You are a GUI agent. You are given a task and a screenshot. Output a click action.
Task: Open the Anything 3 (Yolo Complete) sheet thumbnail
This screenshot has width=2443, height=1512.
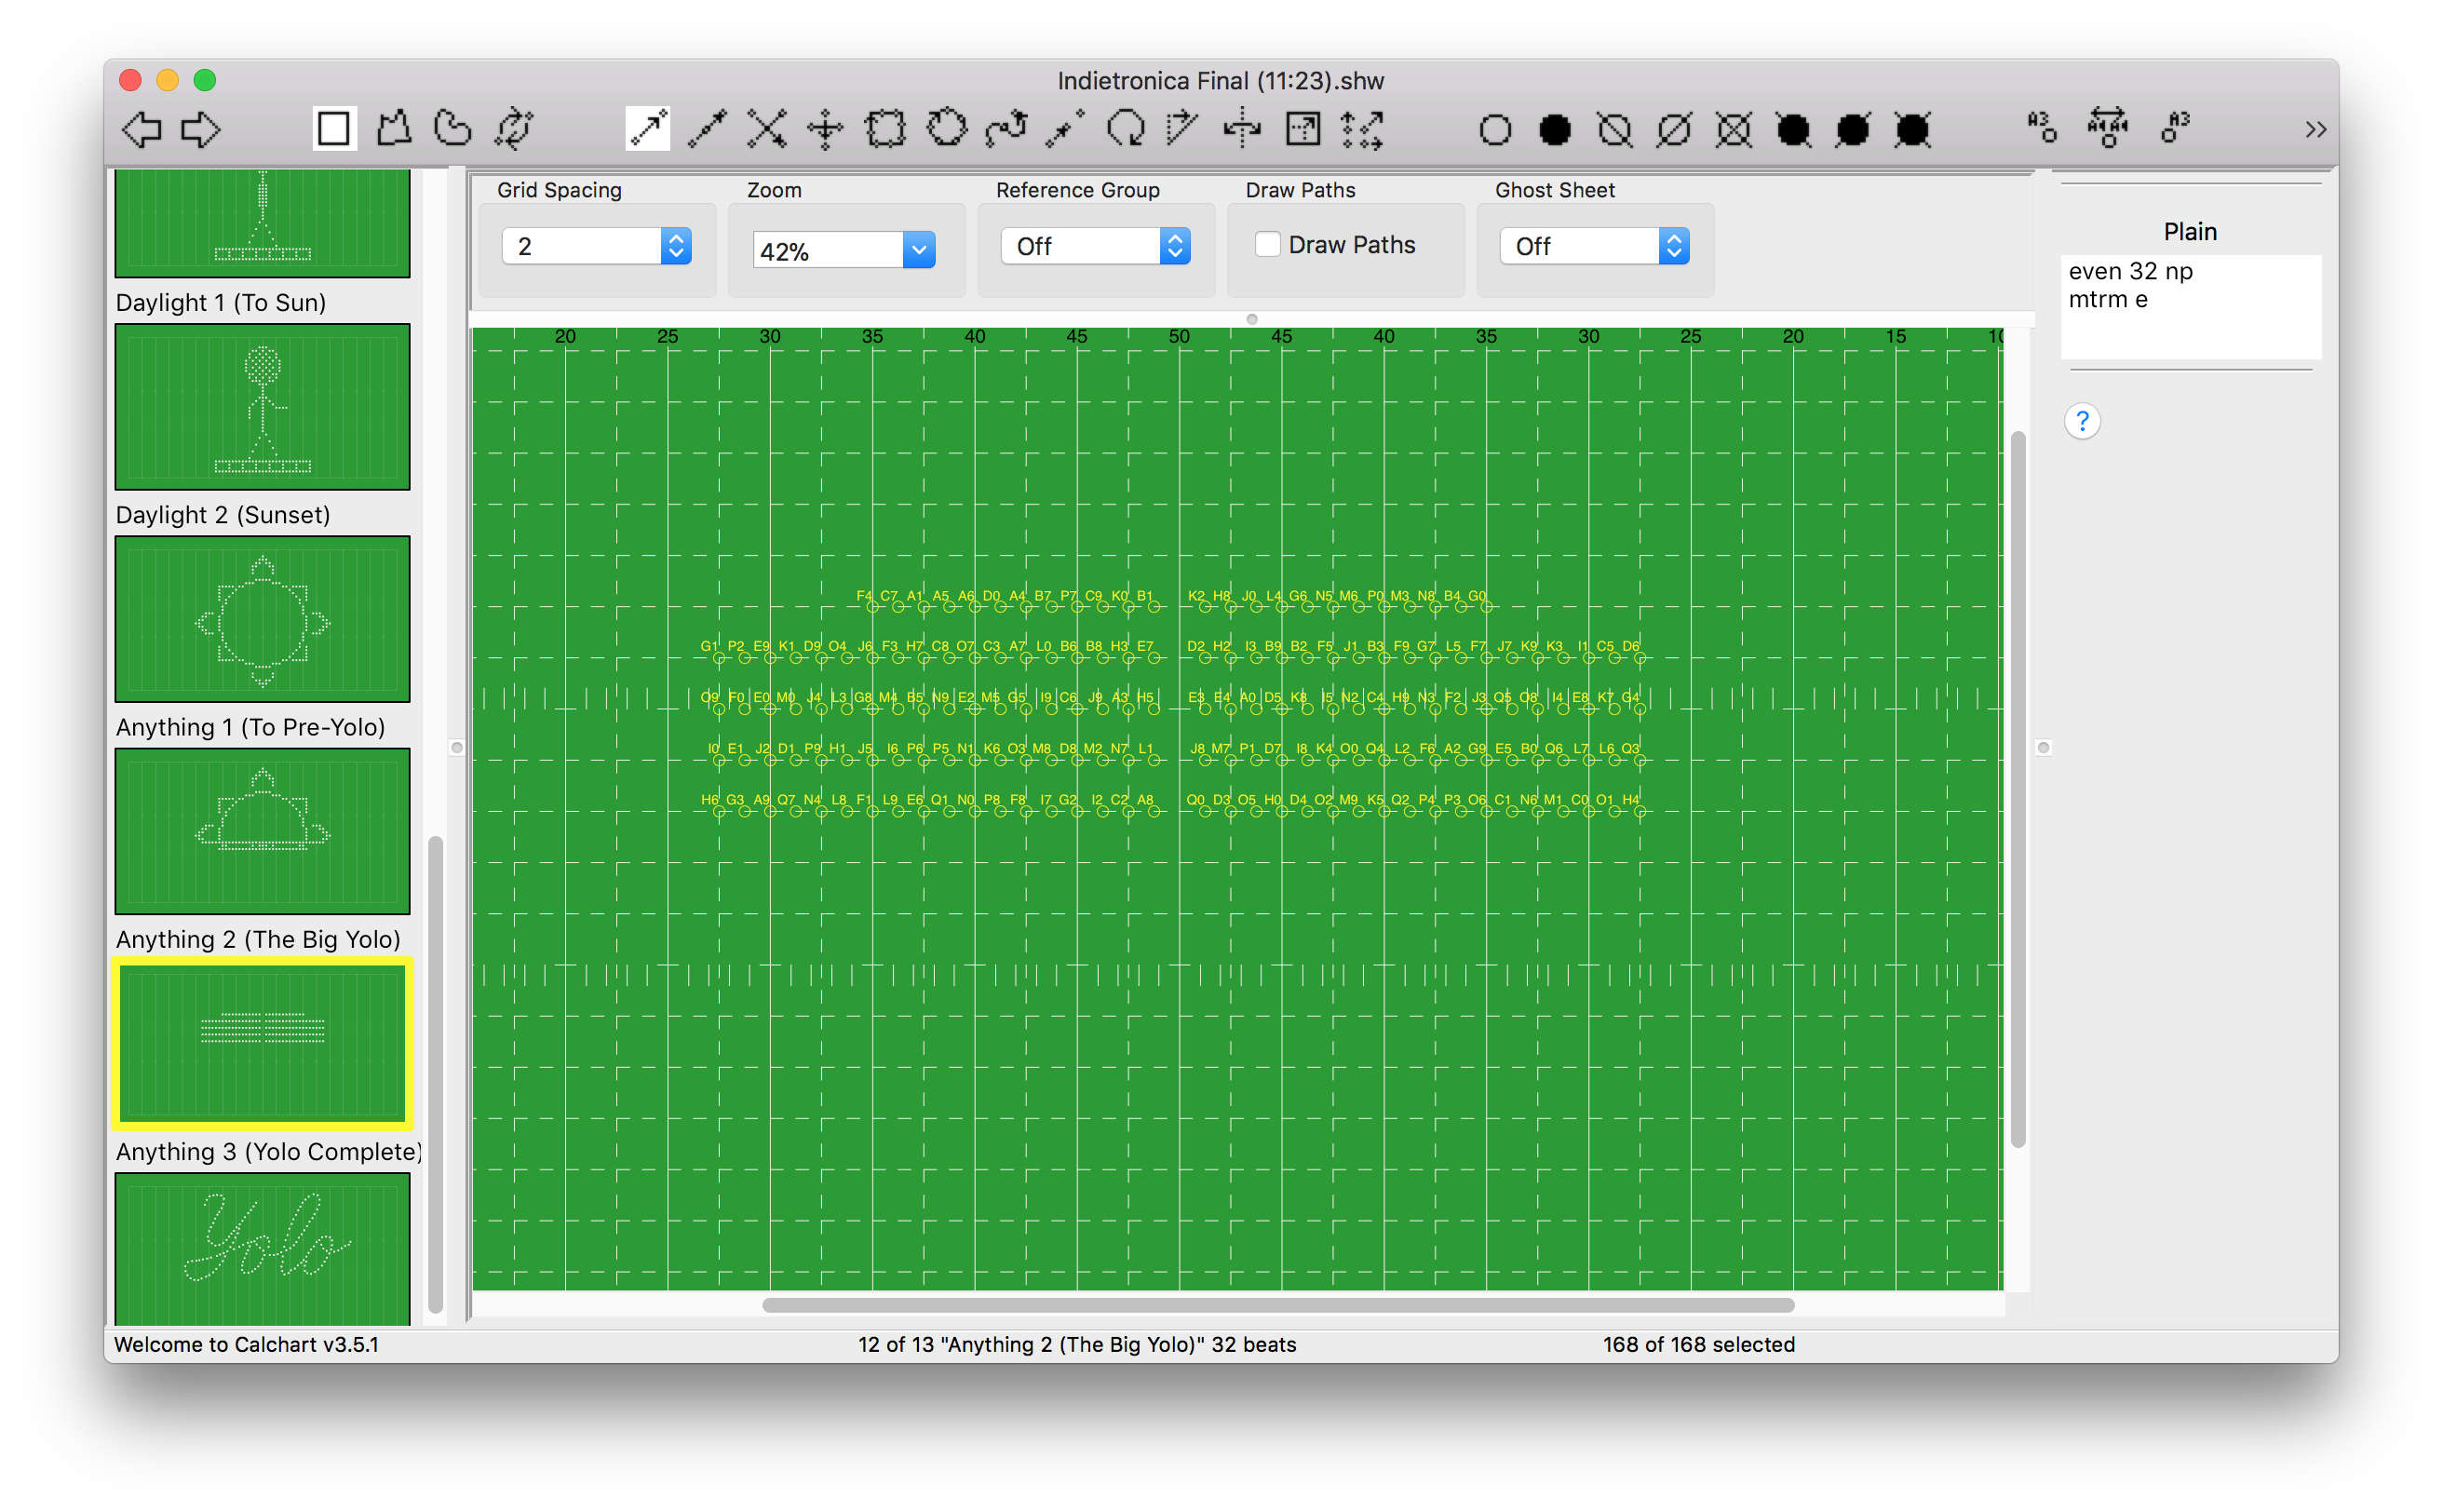pyautogui.click(x=262, y=1250)
